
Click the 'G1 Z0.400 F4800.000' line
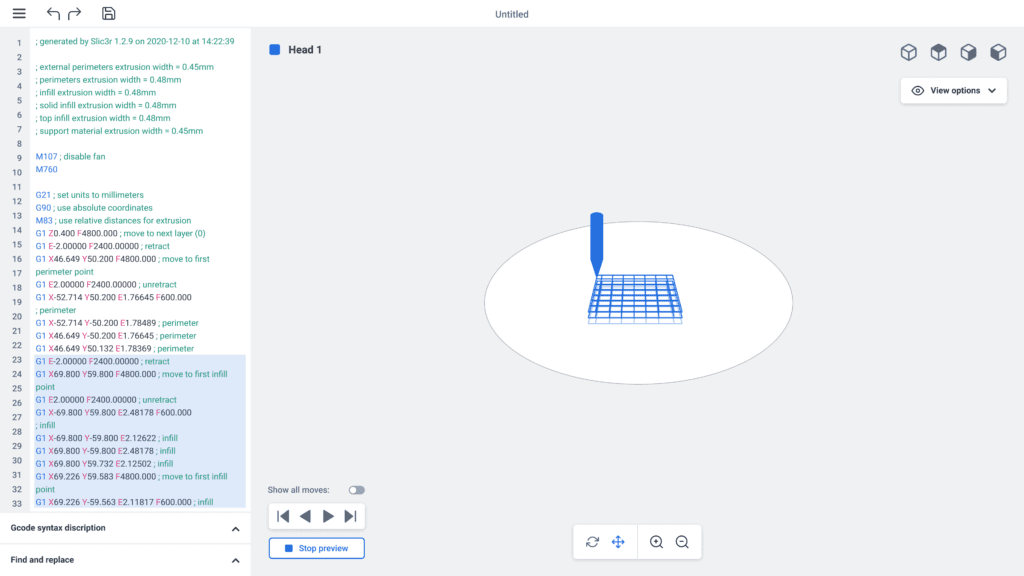point(120,233)
